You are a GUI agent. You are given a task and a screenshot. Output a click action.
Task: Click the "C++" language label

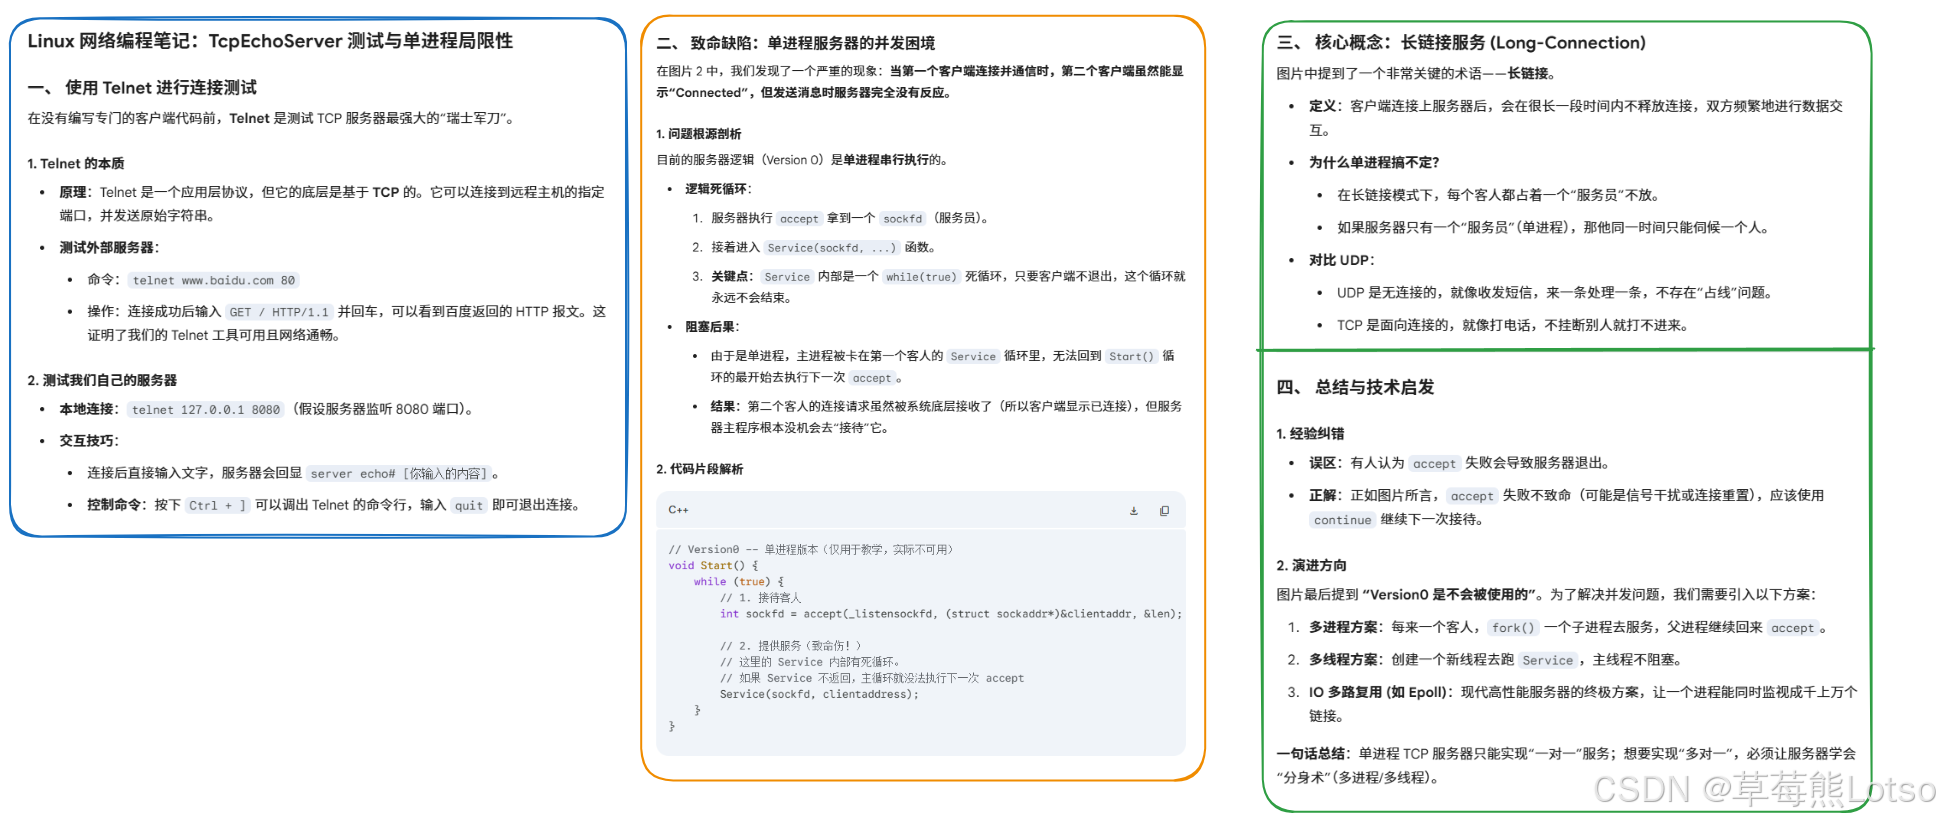(678, 510)
